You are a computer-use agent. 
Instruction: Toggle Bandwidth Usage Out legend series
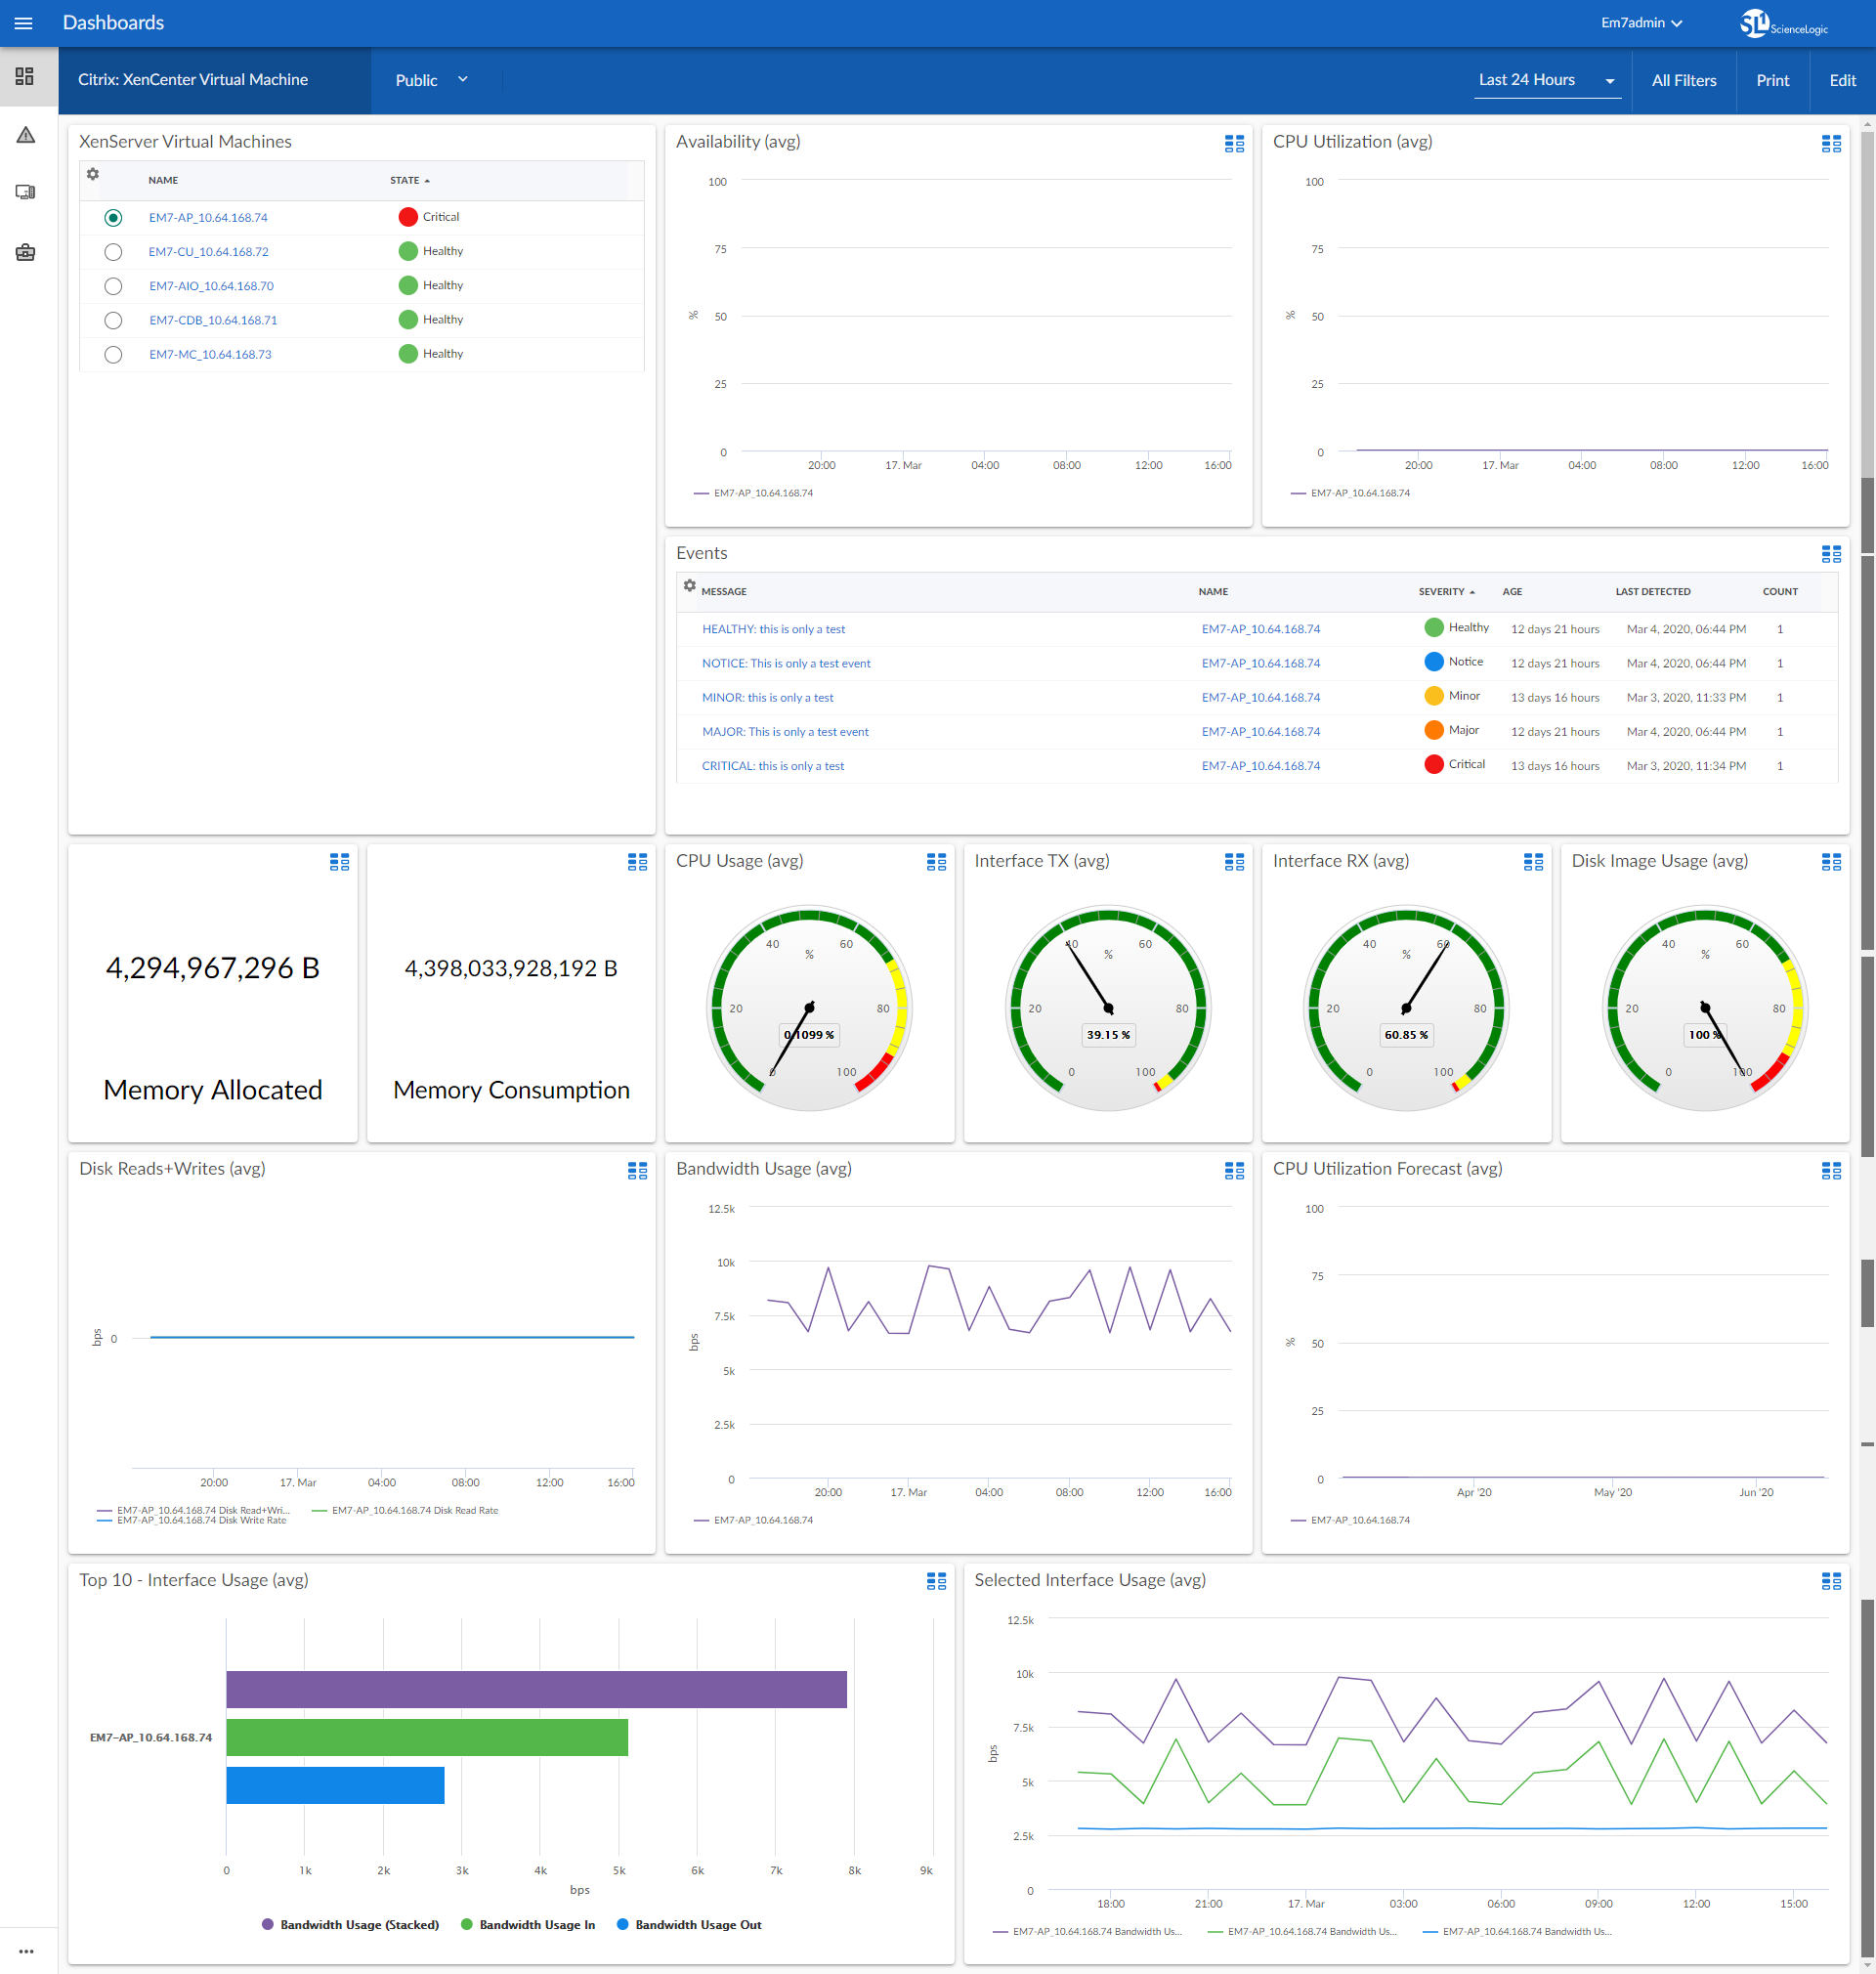[689, 1925]
